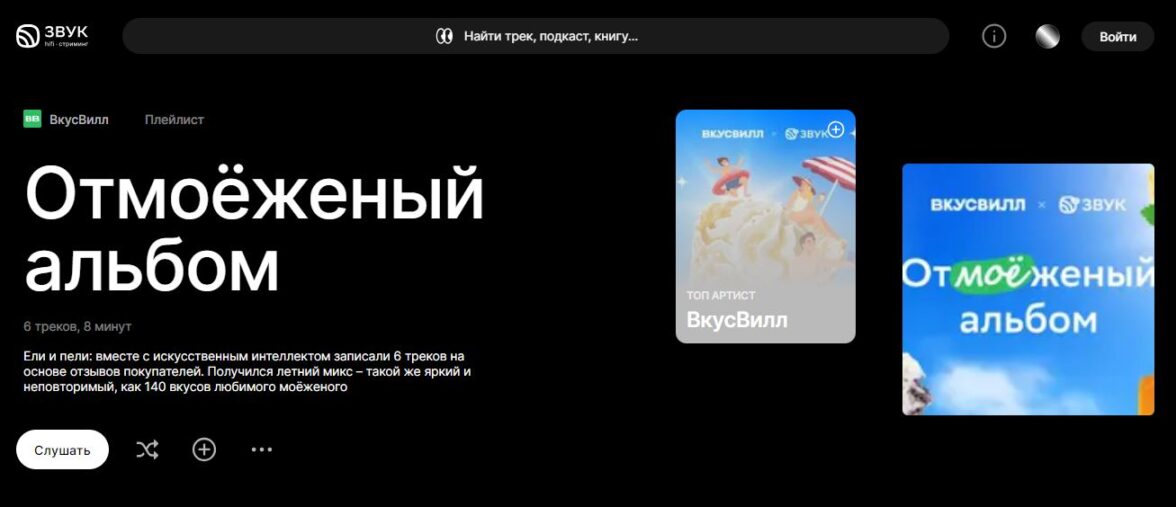Click the 6 треков, 8 минут text
Screen dimensions: 1176x507
[77, 326]
